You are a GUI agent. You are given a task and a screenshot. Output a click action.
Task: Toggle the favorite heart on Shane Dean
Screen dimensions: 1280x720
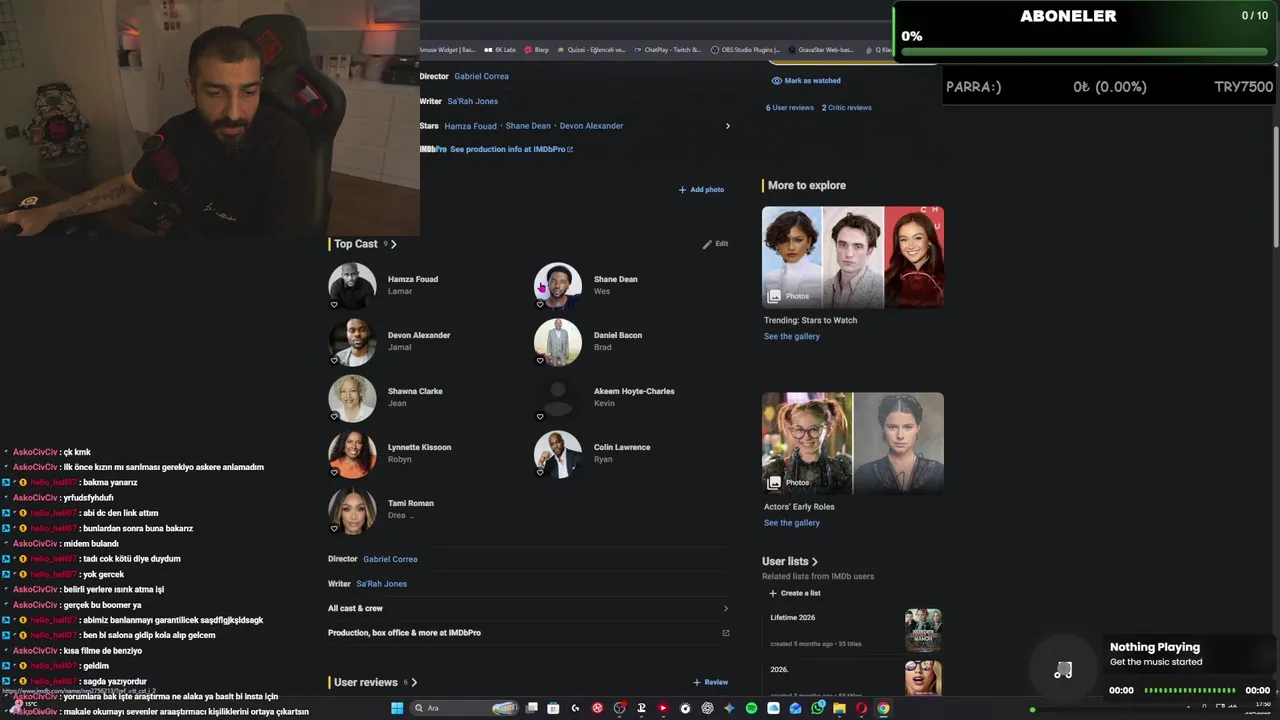click(540, 305)
